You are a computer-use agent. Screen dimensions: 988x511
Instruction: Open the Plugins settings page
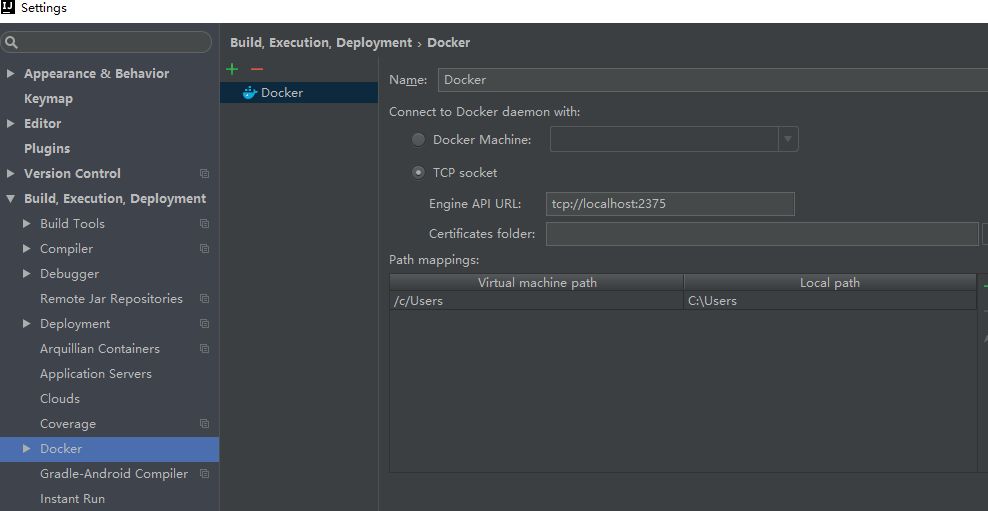(47, 149)
